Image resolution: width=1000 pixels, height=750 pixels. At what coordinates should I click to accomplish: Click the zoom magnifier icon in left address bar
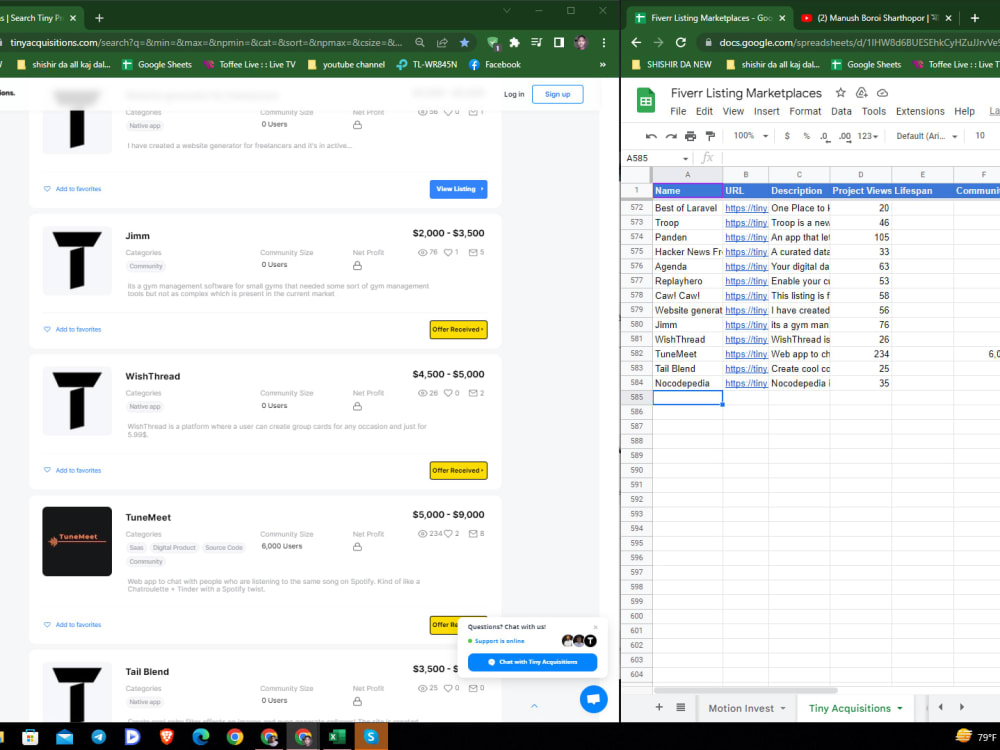(x=420, y=43)
